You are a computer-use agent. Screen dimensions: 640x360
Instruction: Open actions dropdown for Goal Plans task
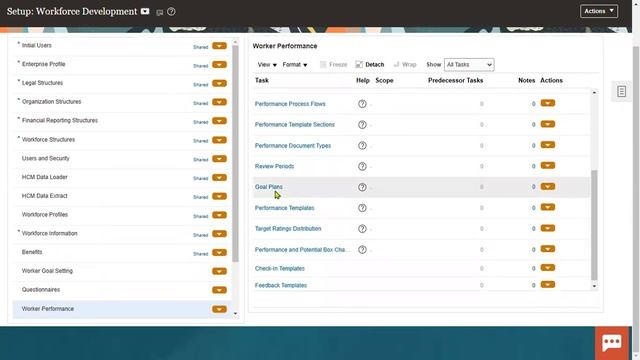[548, 187]
